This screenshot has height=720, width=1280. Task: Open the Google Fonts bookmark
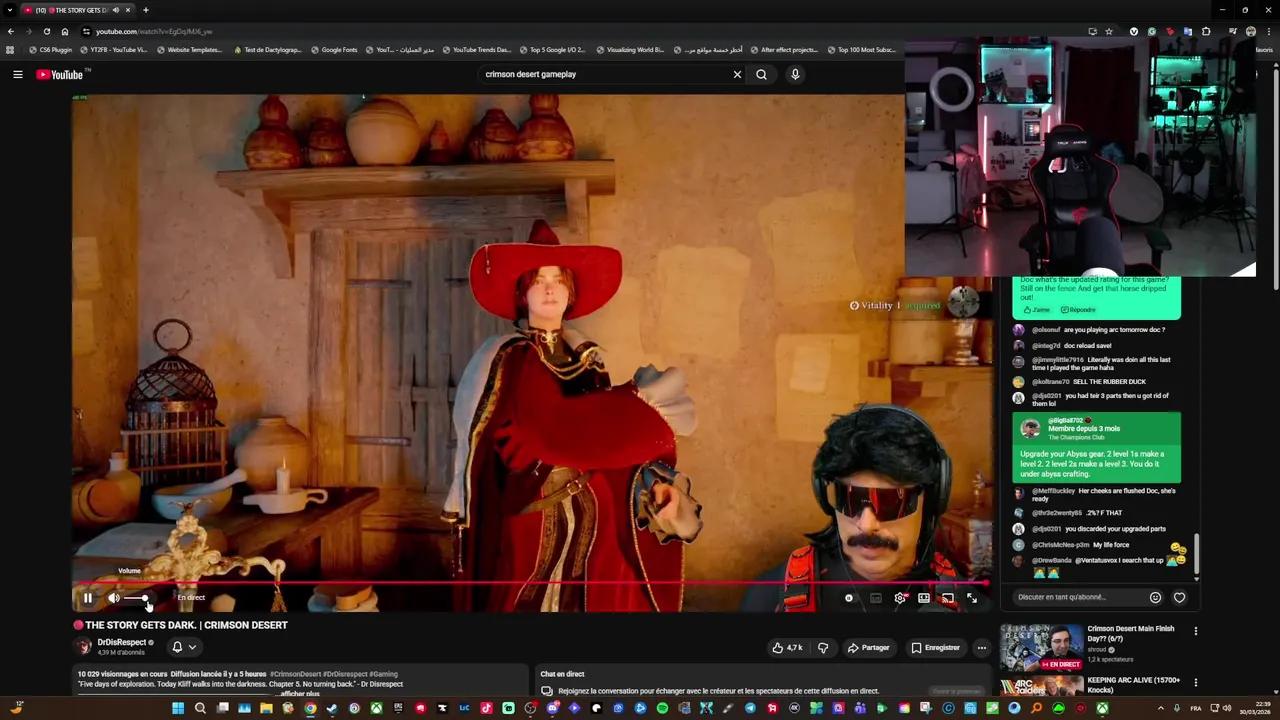coord(334,50)
